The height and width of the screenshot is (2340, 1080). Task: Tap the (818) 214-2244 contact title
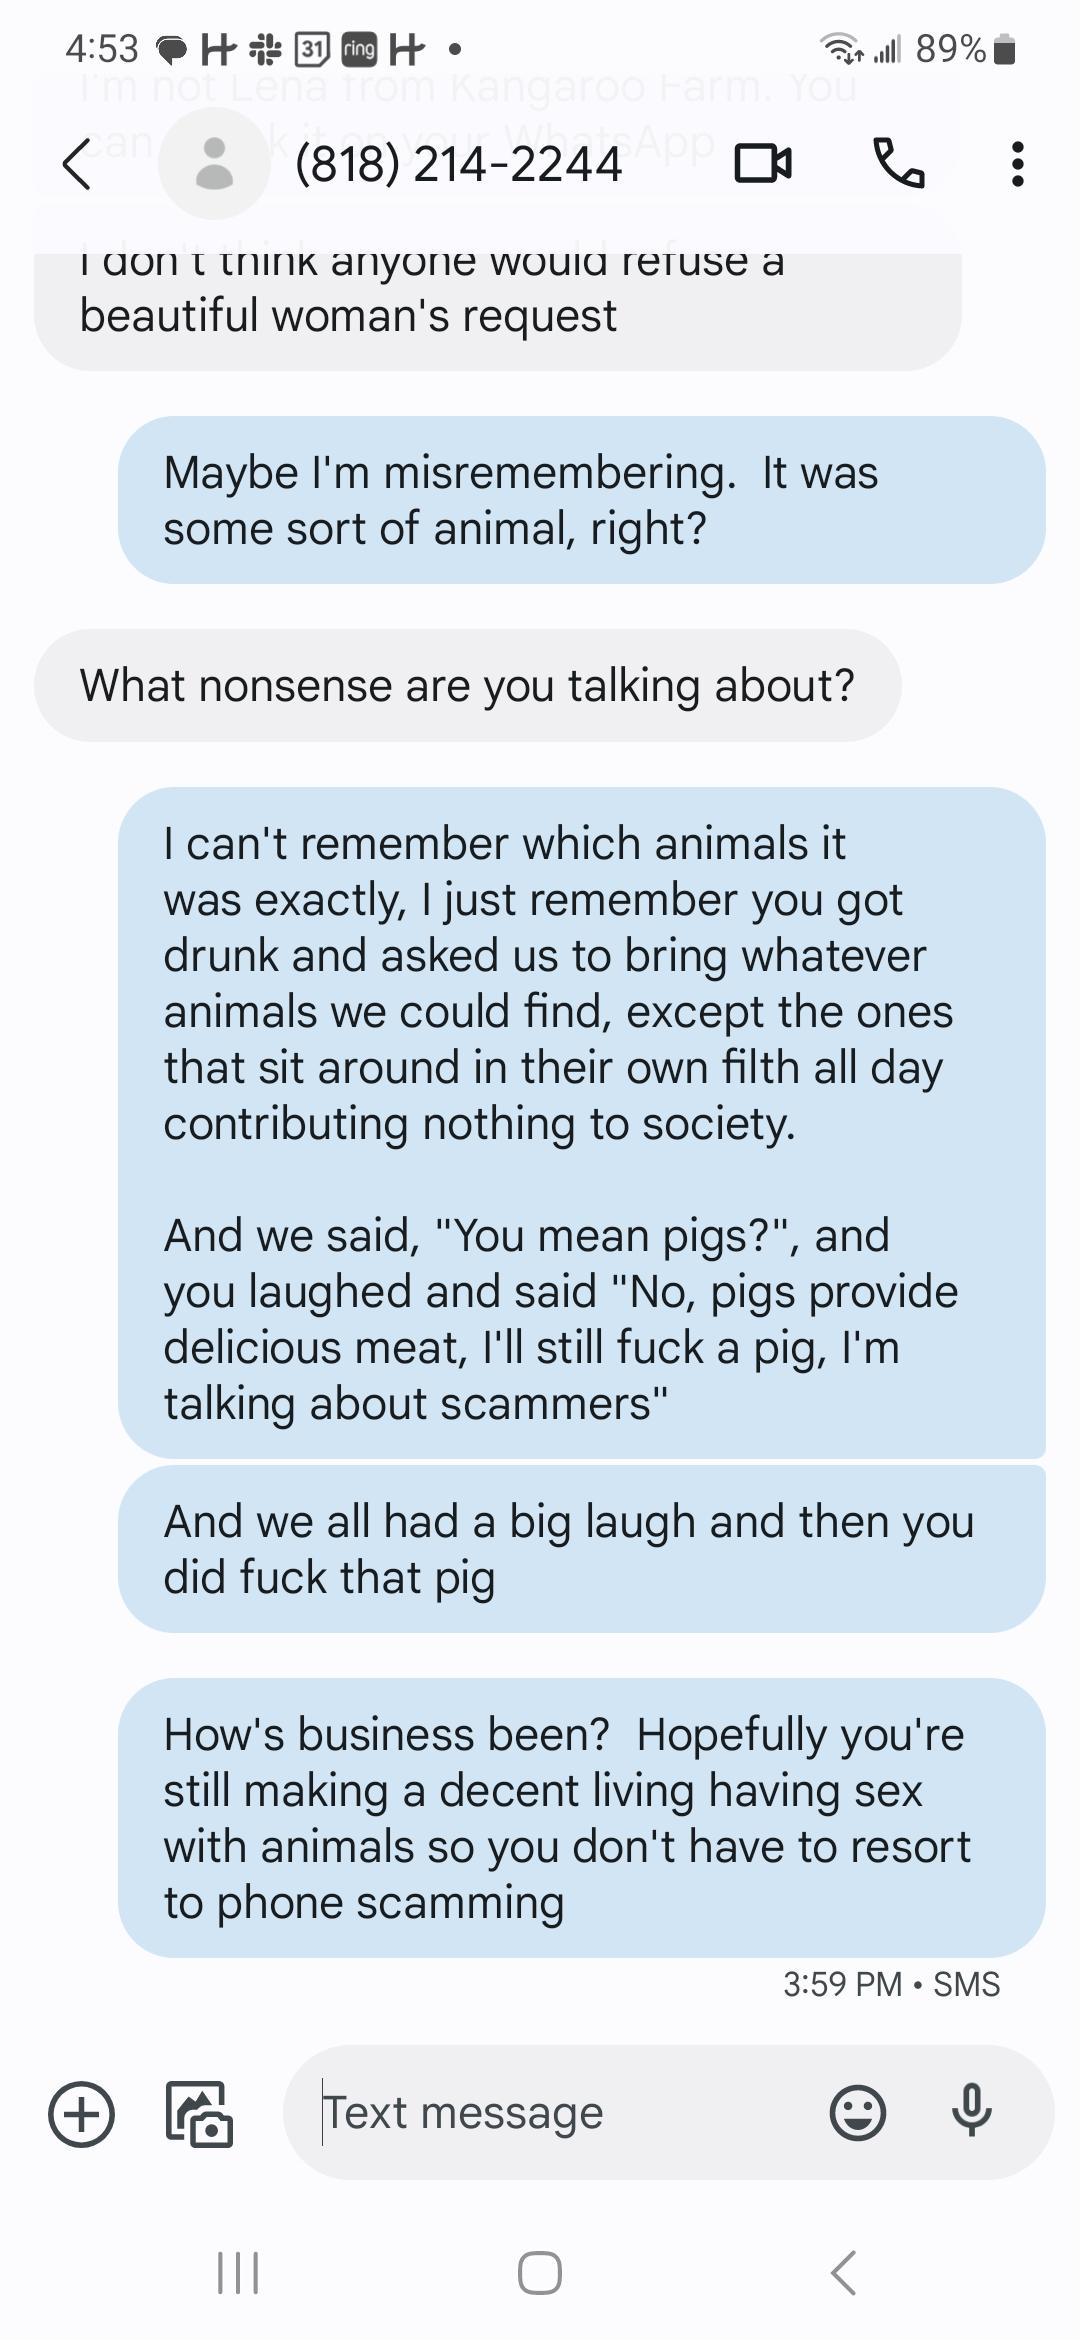[458, 164]
